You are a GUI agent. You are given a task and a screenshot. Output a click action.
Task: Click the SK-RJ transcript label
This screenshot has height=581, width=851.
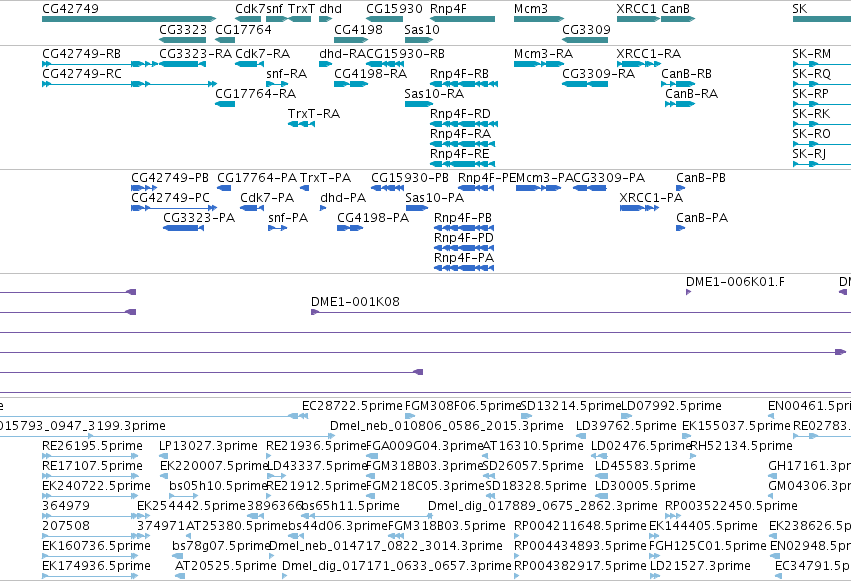point(809,154)
